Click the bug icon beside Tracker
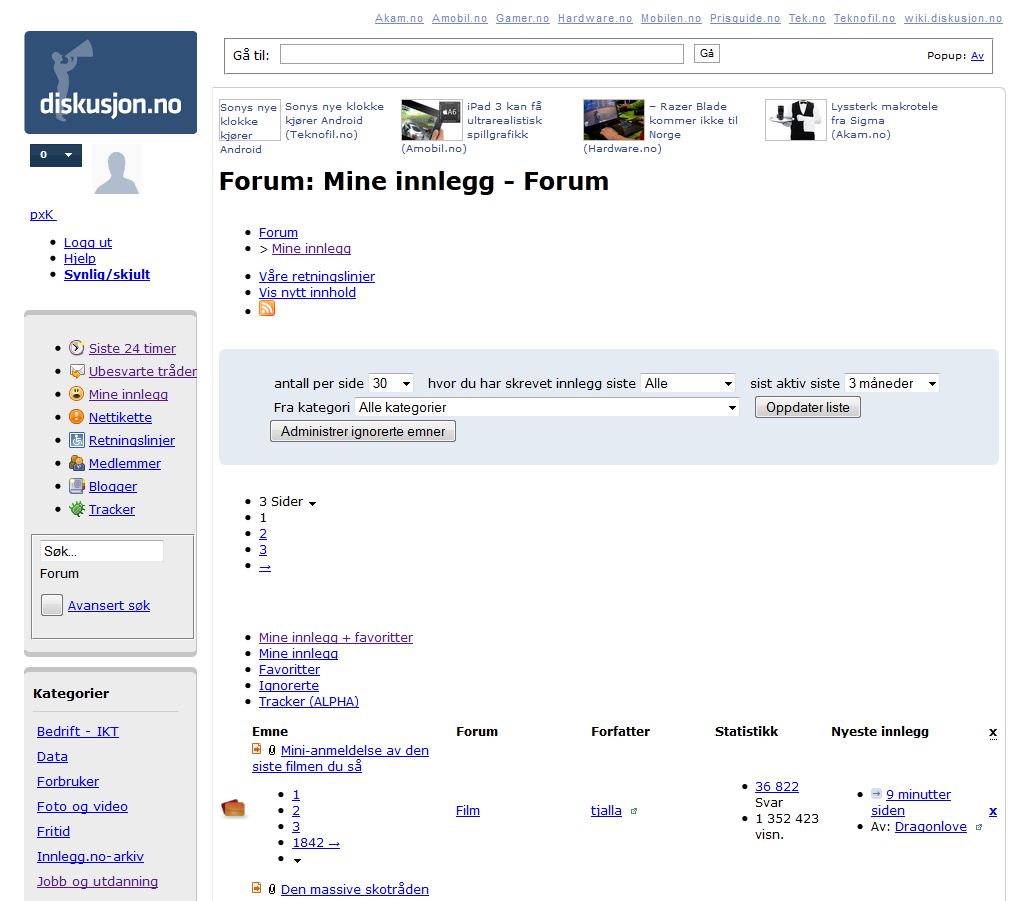Screen dimensions: 1024x901 pos(76,509)
